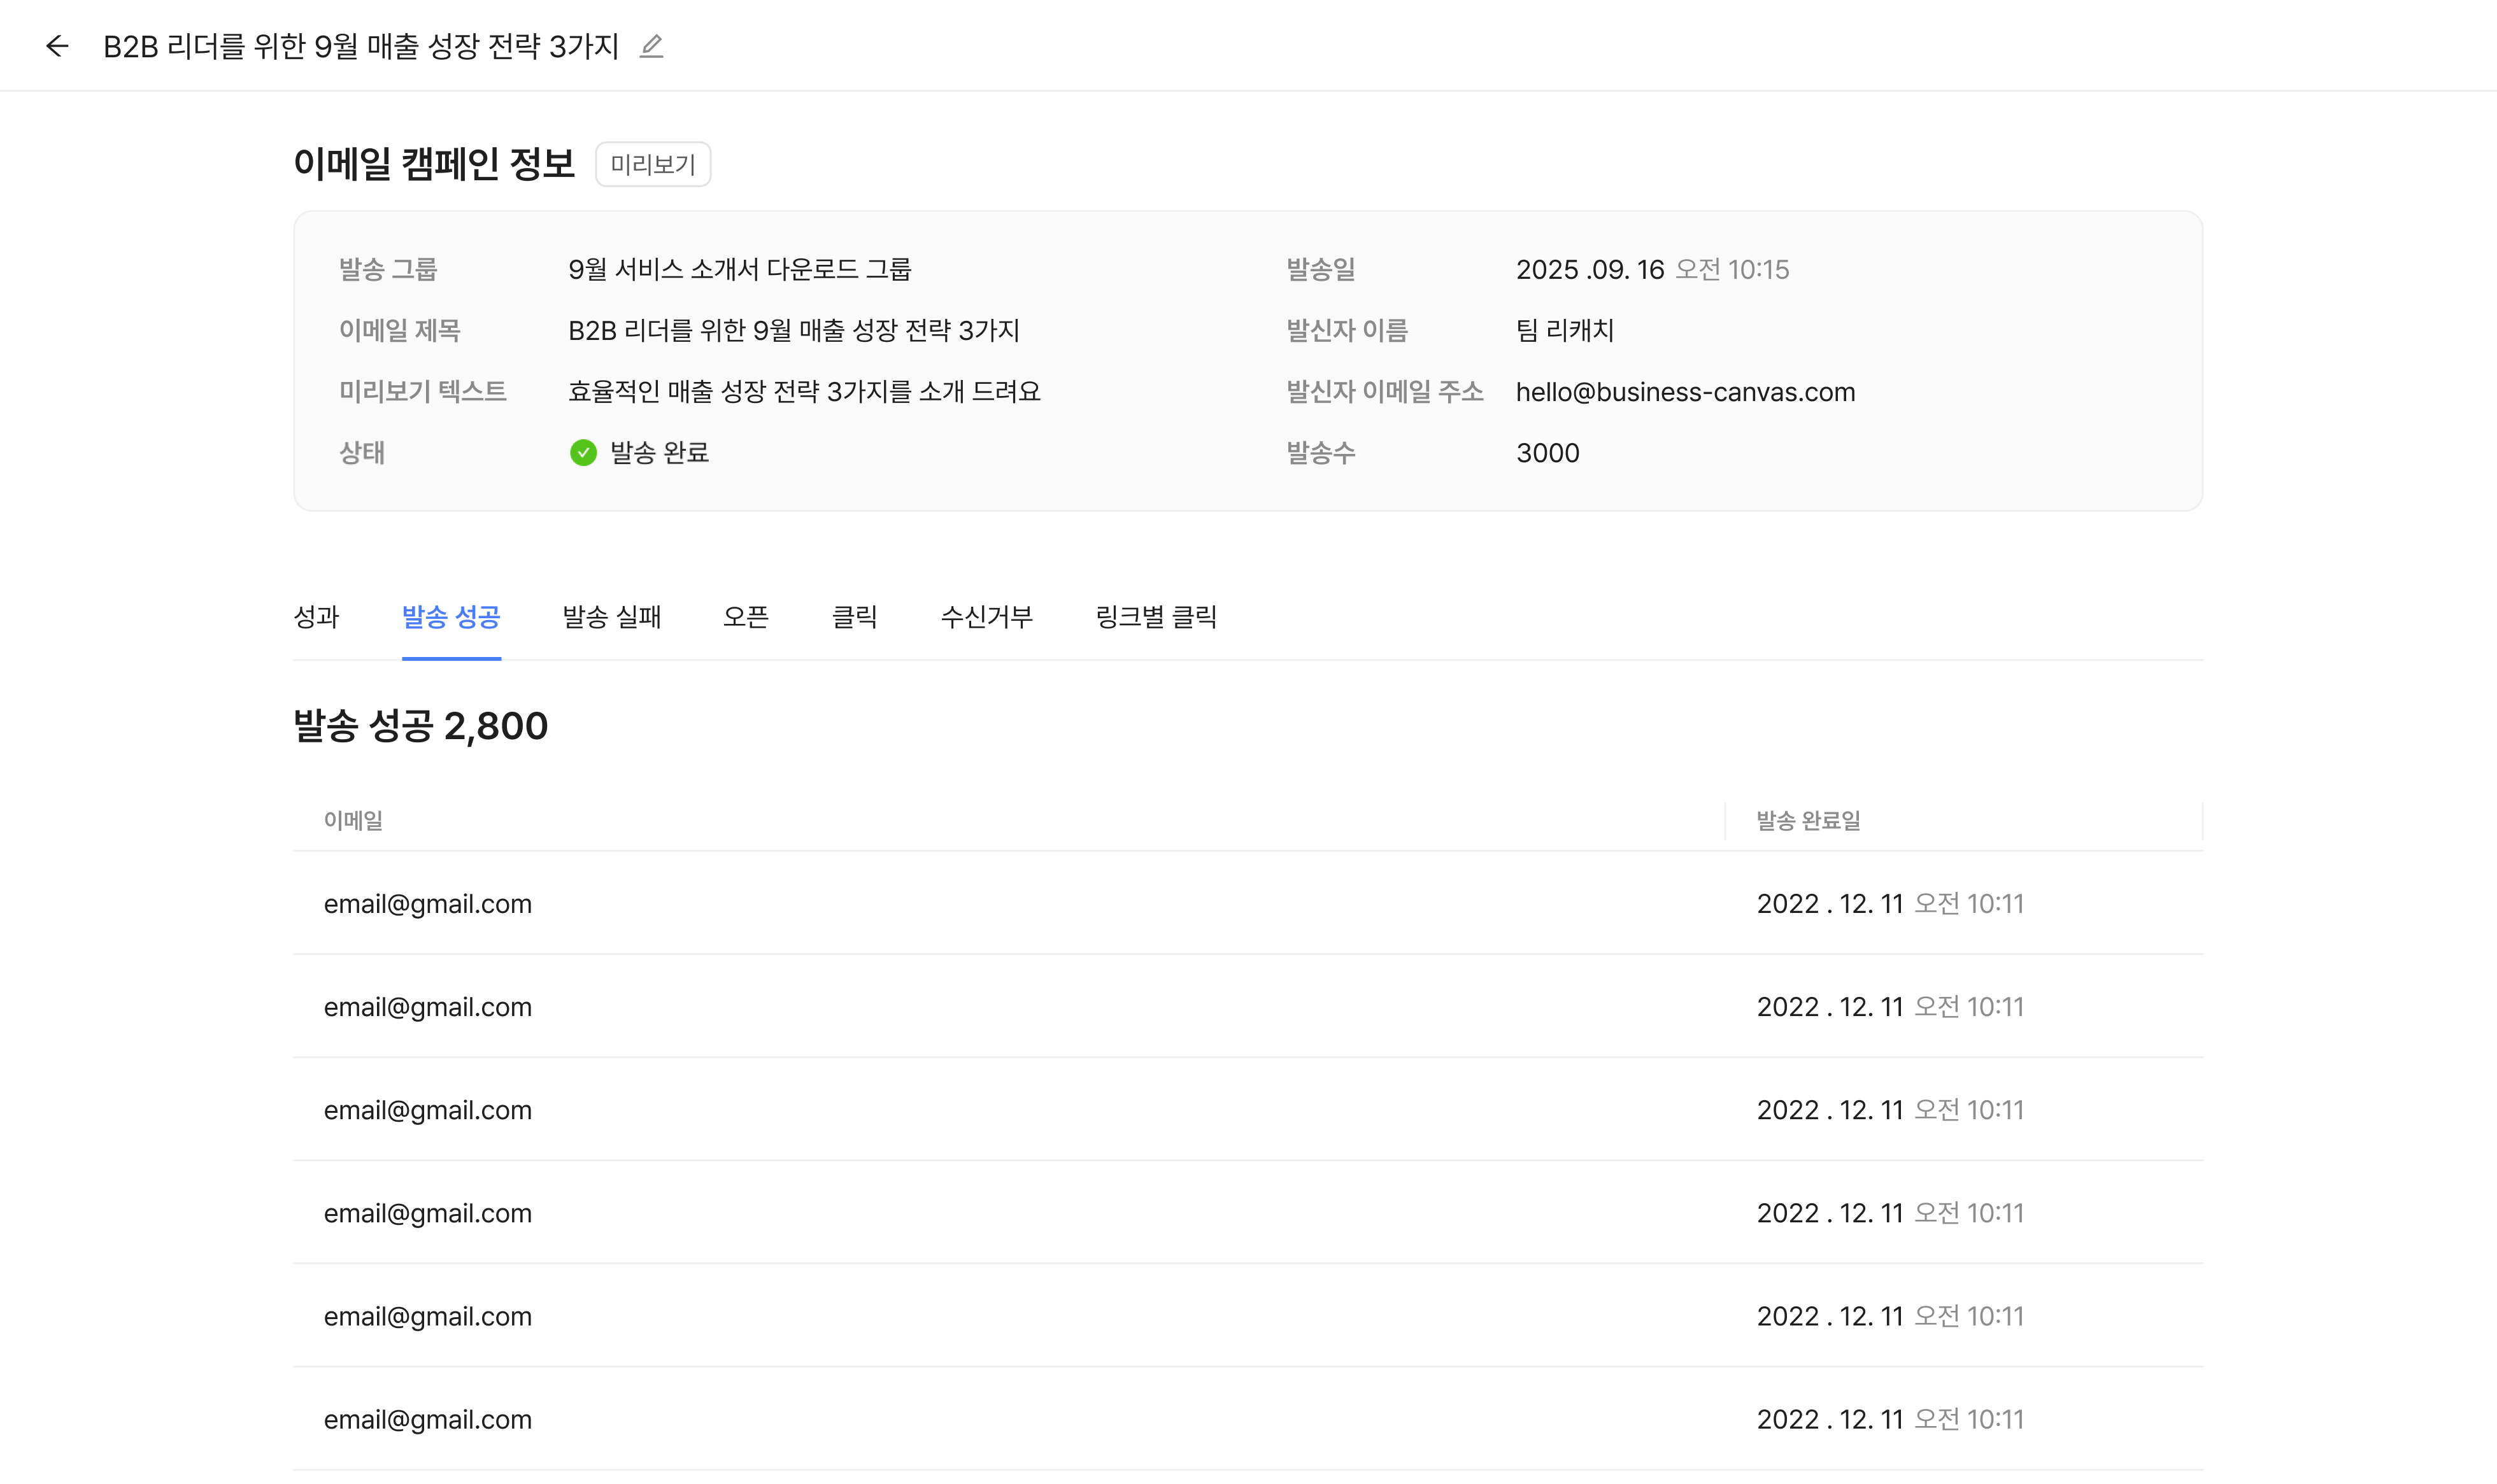This screenshot has height=1484, width=2497.
Task: Click the campaign title in the top bar
Action: coord(361,46)
